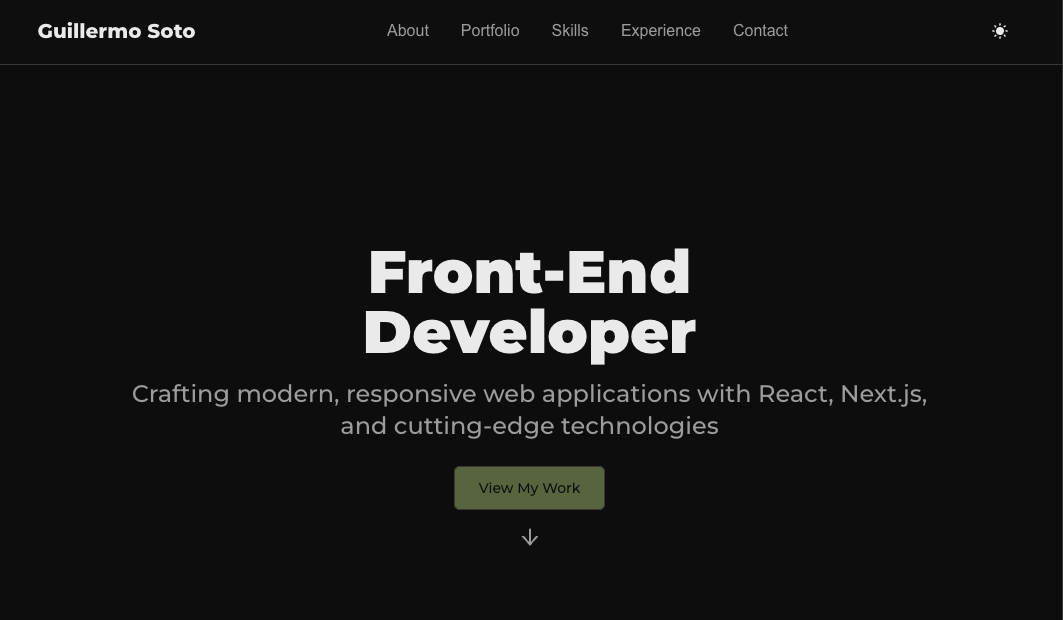The width and height of the screenshot is (1063, 620).
Task: Click the Front-End Developer heading
Action: click(530, 300)
